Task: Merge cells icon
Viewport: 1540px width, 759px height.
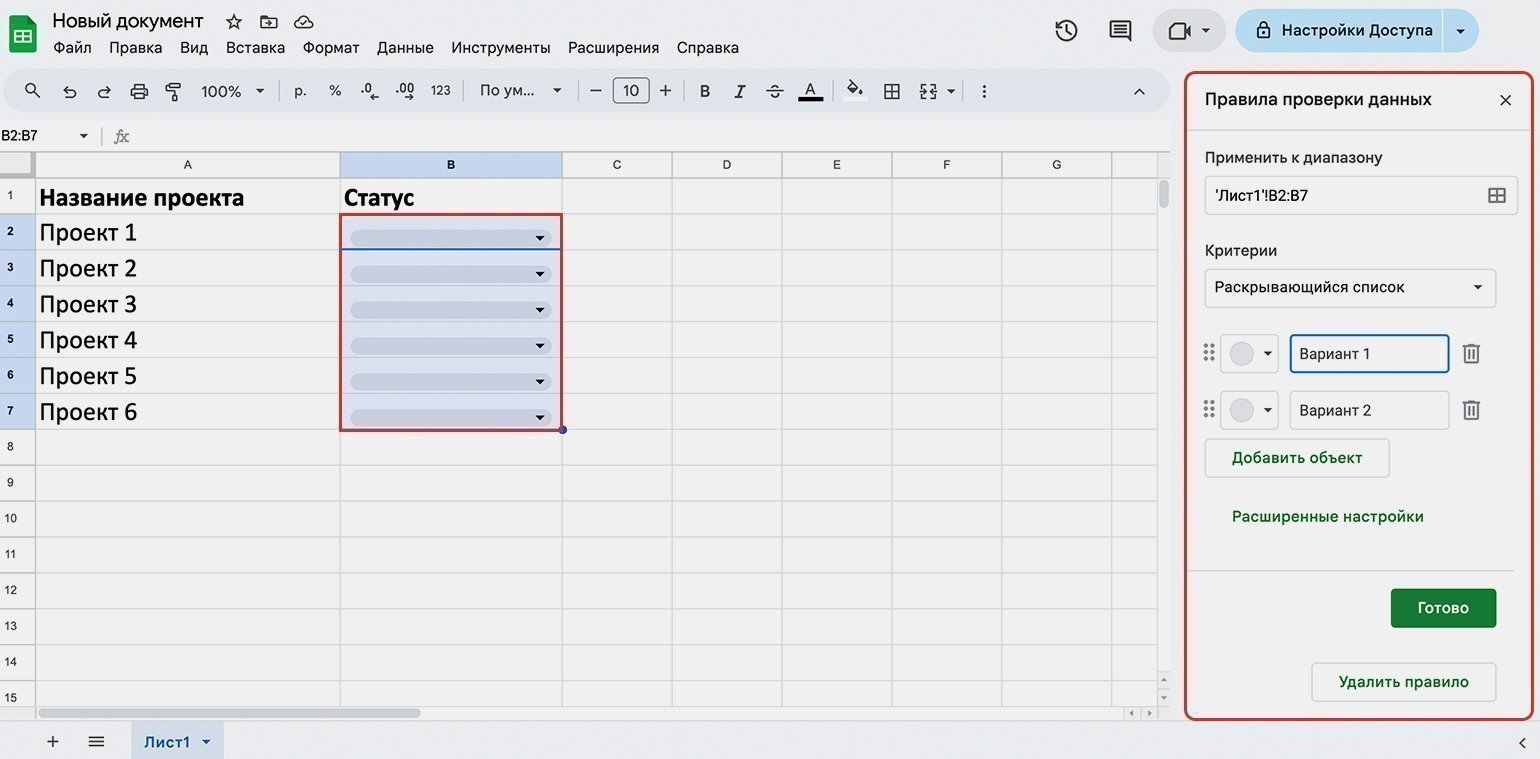Action: tap(928, 91)
